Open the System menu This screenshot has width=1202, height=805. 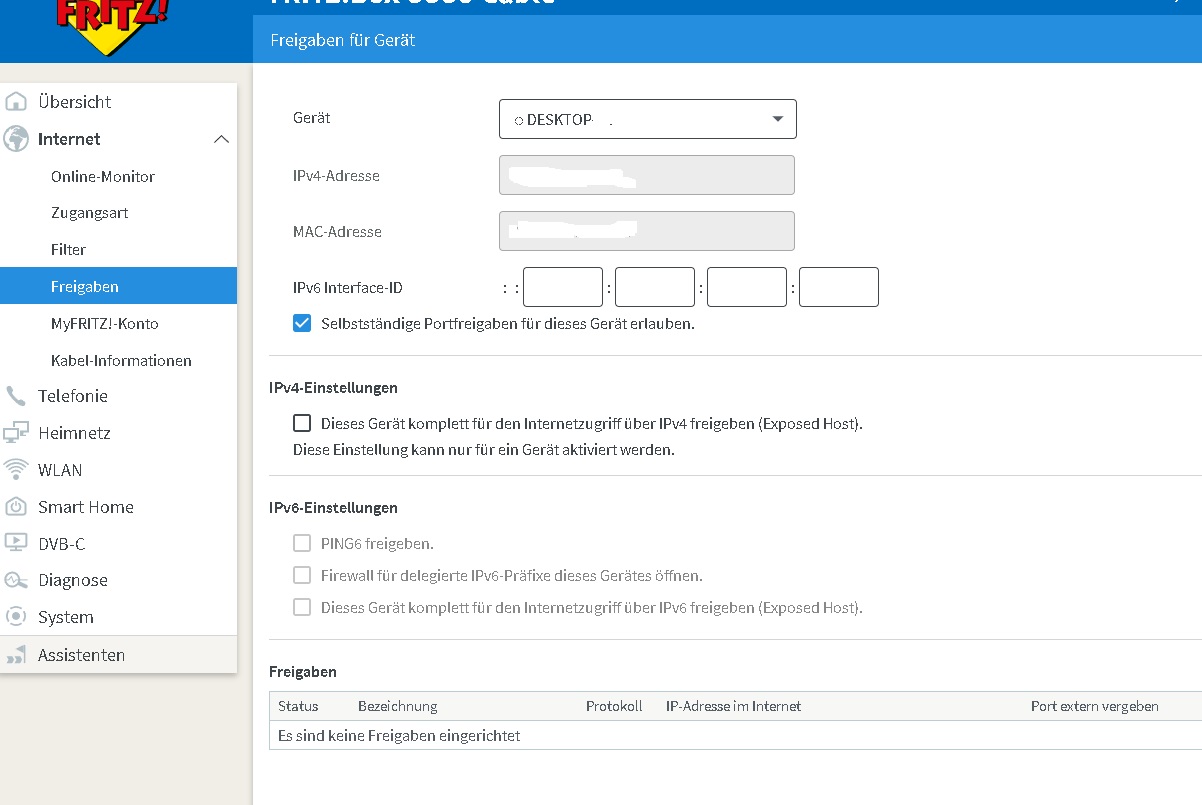coord(66,617)
